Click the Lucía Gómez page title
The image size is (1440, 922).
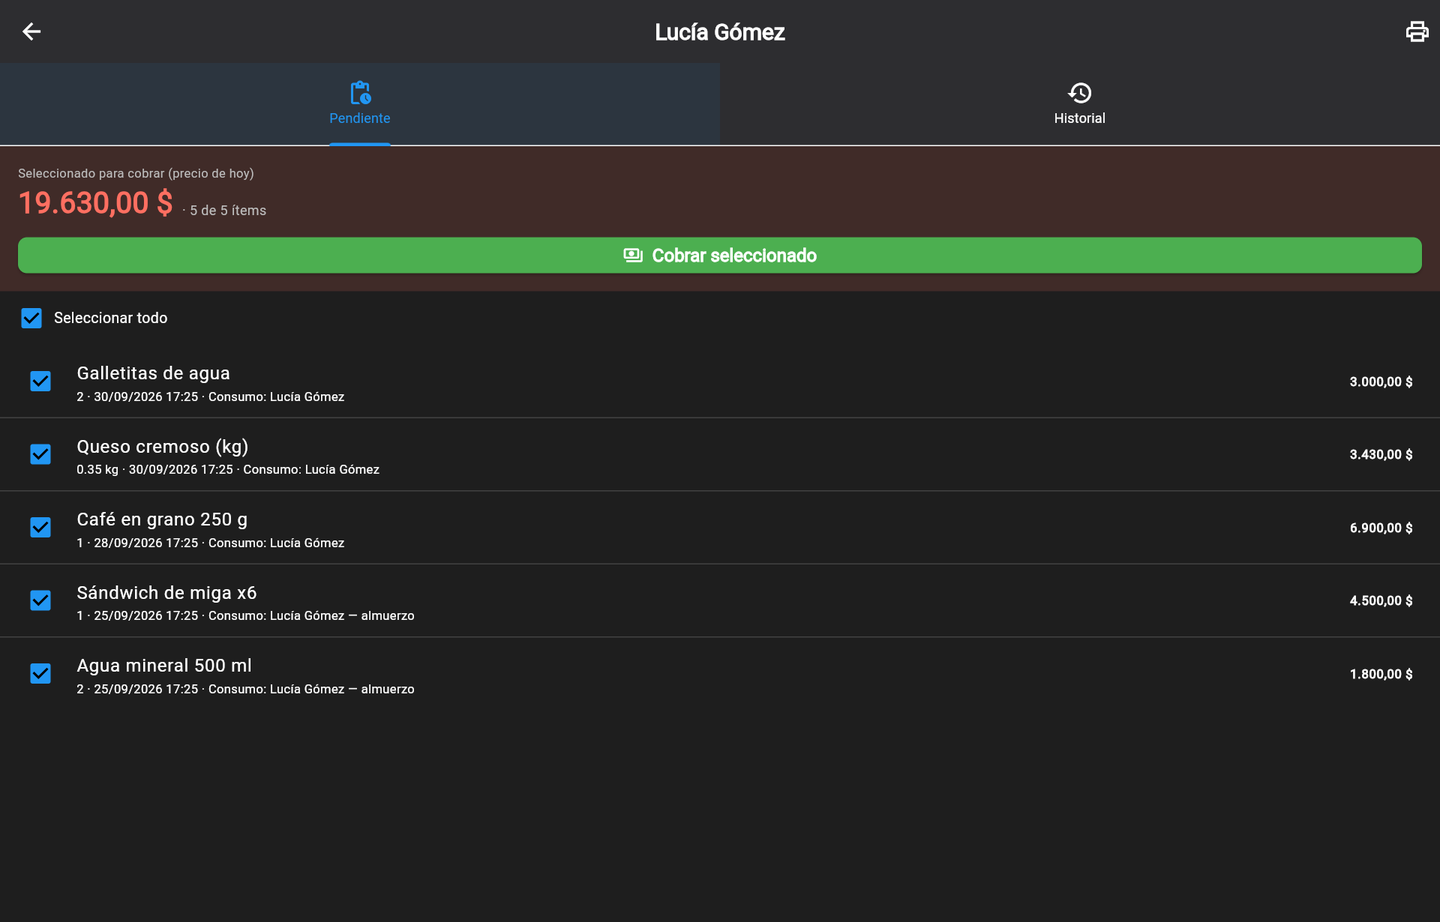coord(720,32)
